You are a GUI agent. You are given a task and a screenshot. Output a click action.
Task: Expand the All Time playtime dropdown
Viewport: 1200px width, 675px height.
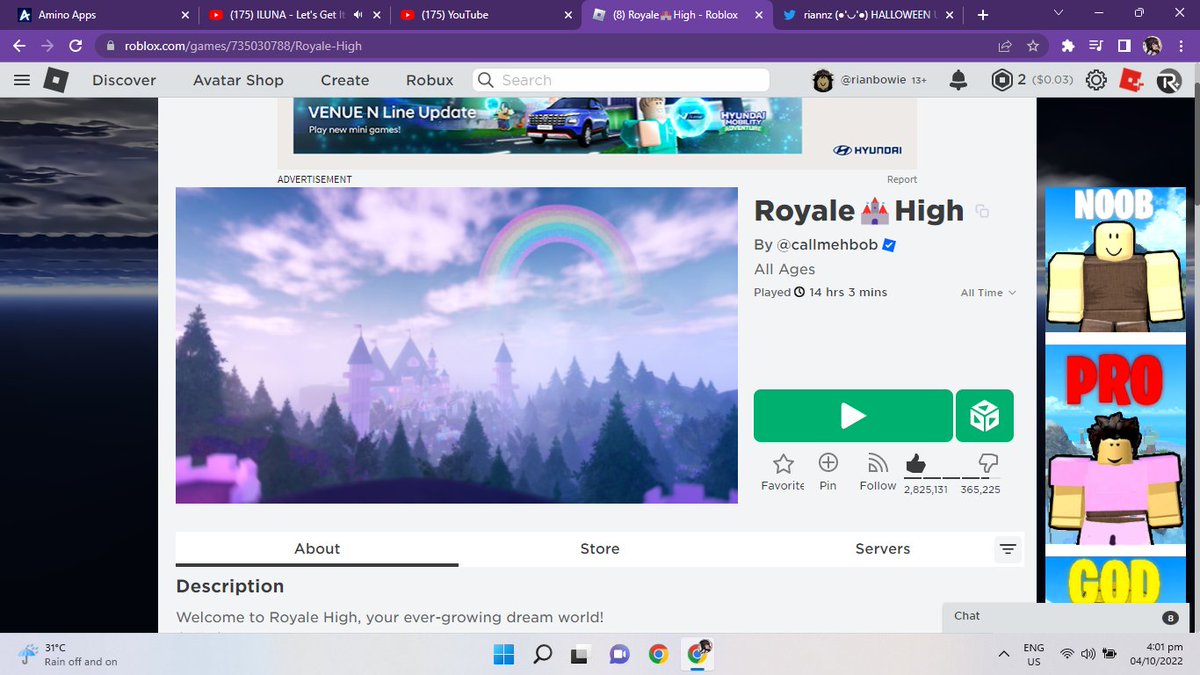pos(988,293)
